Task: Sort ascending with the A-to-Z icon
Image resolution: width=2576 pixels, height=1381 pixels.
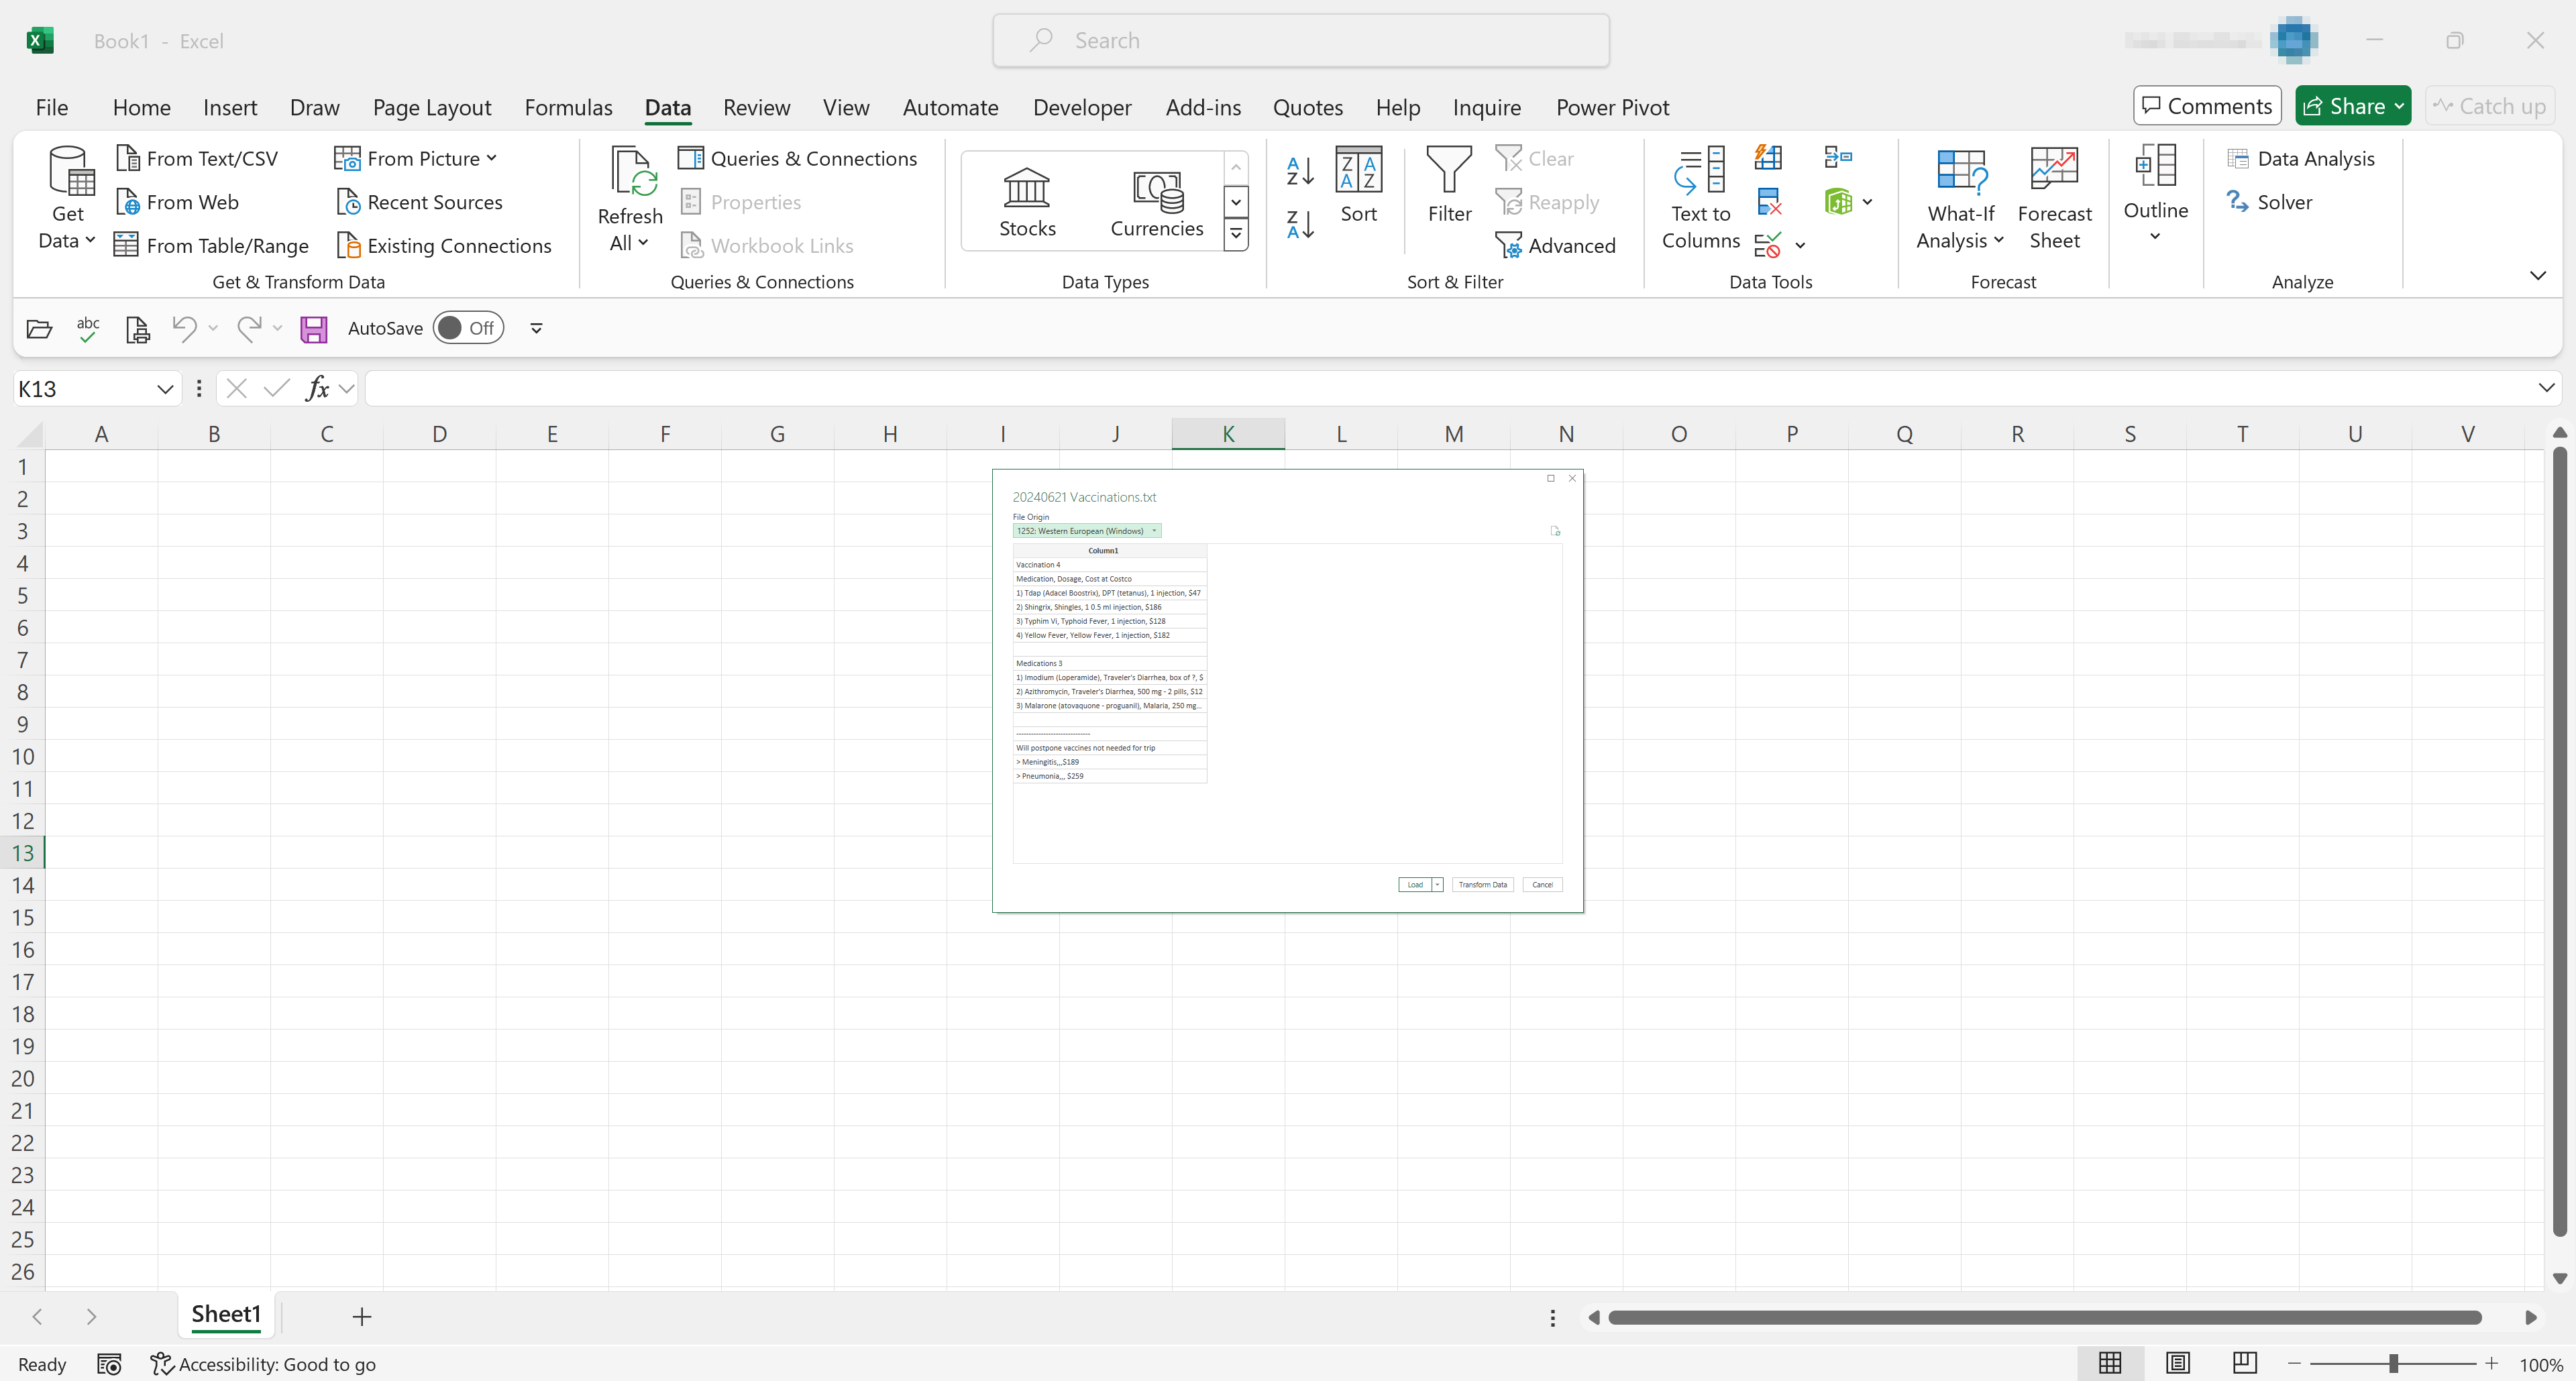Action: pyautogui.click(x=1299, y=170)
